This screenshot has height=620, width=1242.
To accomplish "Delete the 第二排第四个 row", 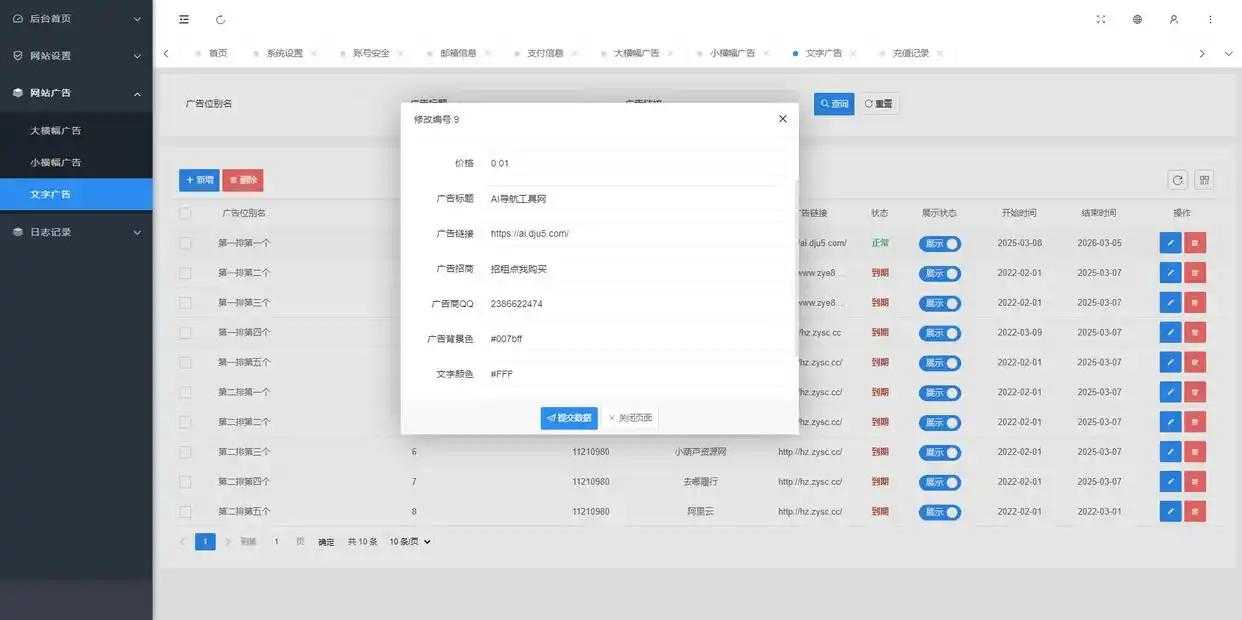I will [x=1195, y=482].
